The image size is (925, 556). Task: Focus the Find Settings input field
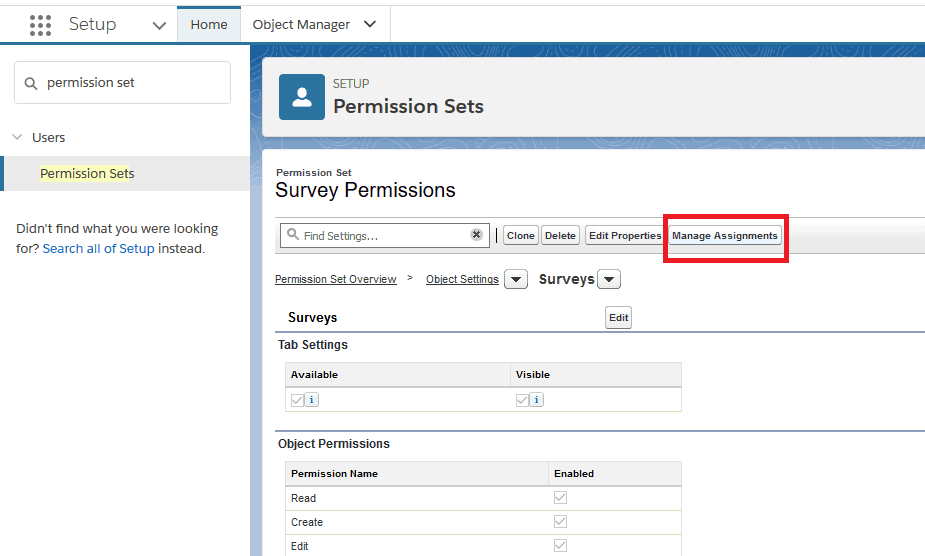tap(385, 236)
